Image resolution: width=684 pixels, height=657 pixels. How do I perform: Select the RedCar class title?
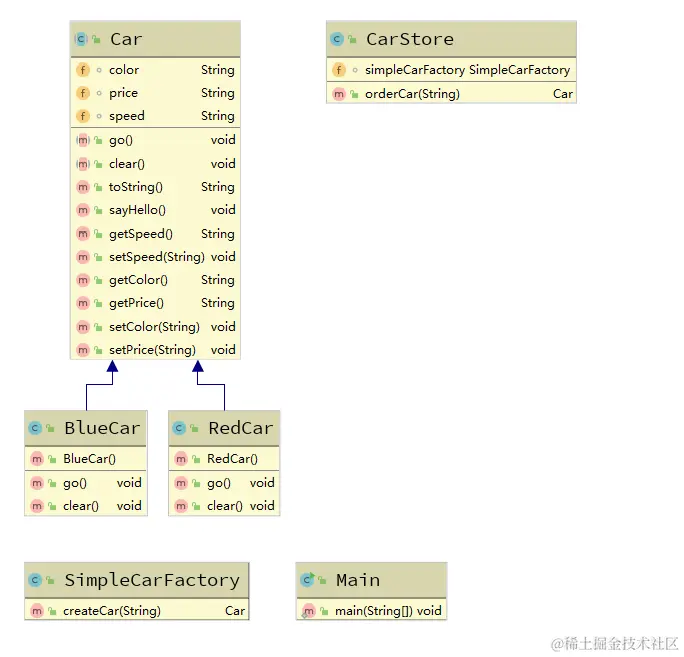click(241, 428)
